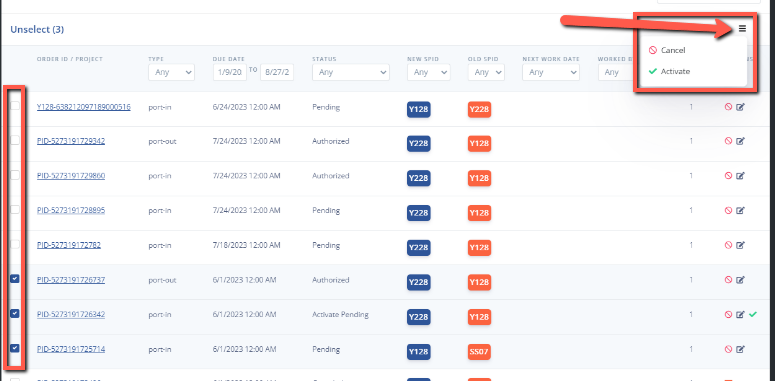Click port-out type in PID-5273191729342 row

(x=162, y=141)
